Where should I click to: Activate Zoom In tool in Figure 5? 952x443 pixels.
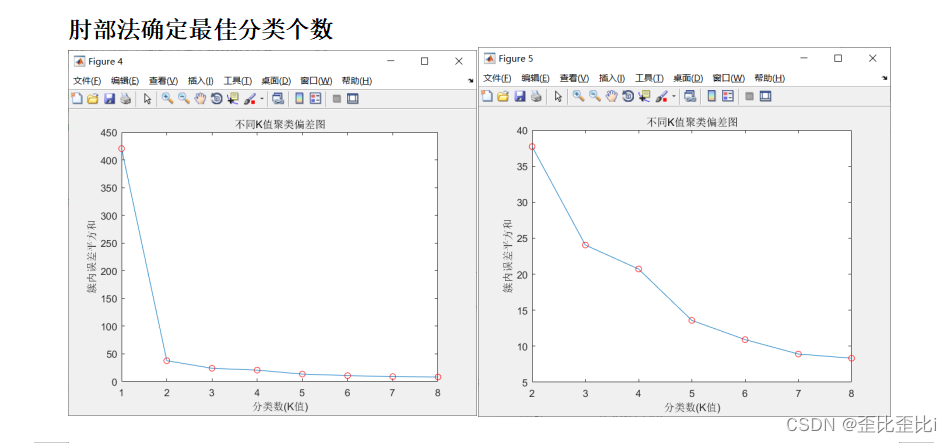click(579, 95)
